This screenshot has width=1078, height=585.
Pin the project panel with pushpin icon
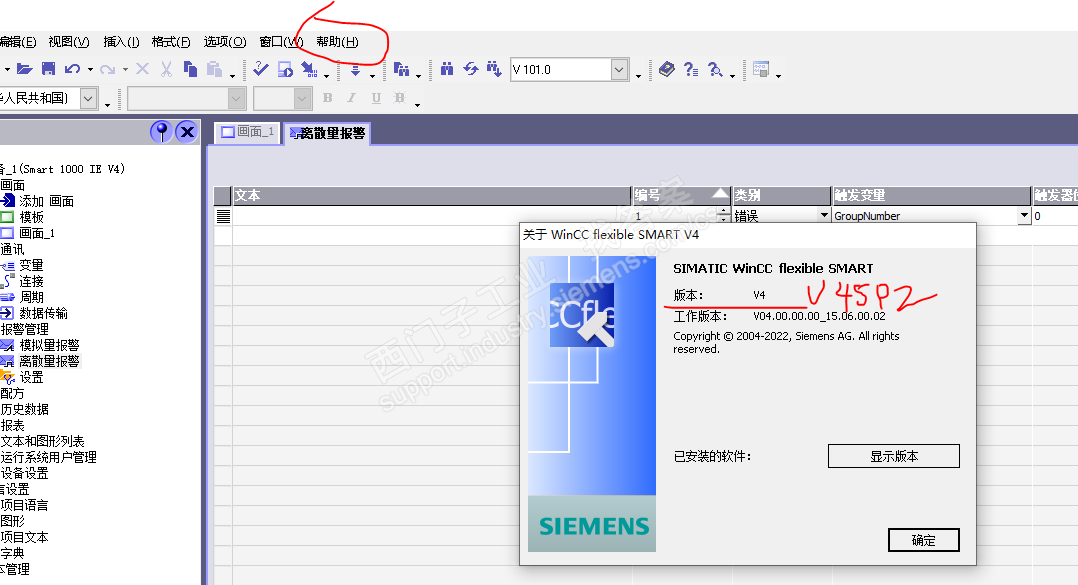point(162,131)
